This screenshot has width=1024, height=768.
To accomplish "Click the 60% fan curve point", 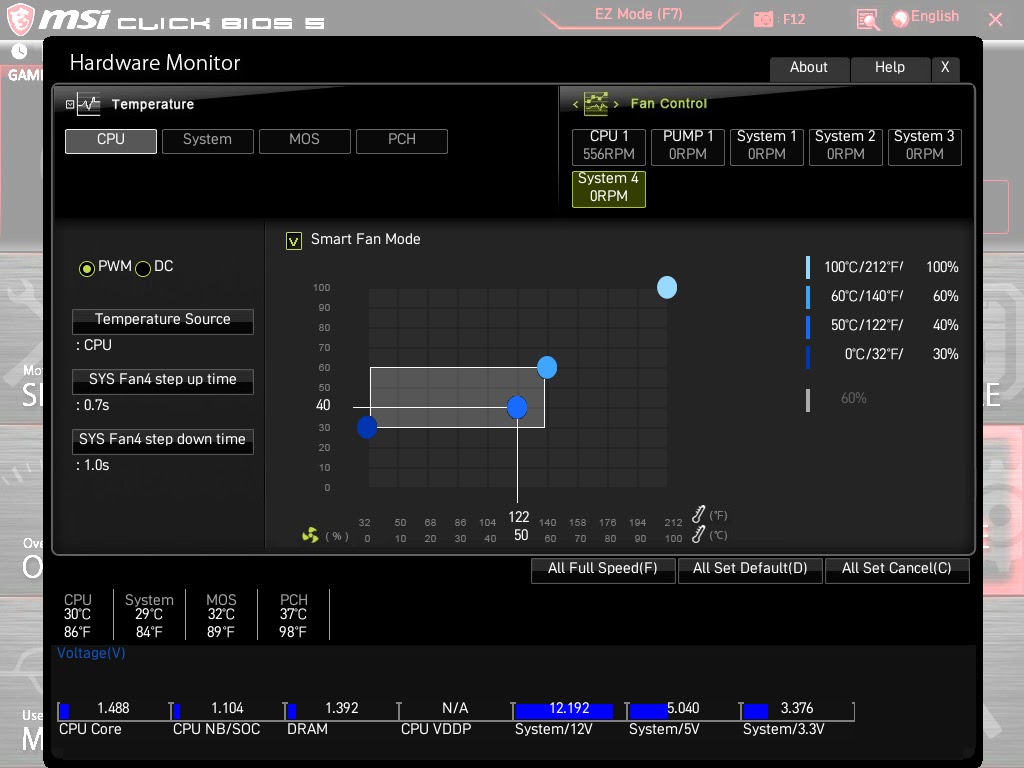I will click(547, 368).
